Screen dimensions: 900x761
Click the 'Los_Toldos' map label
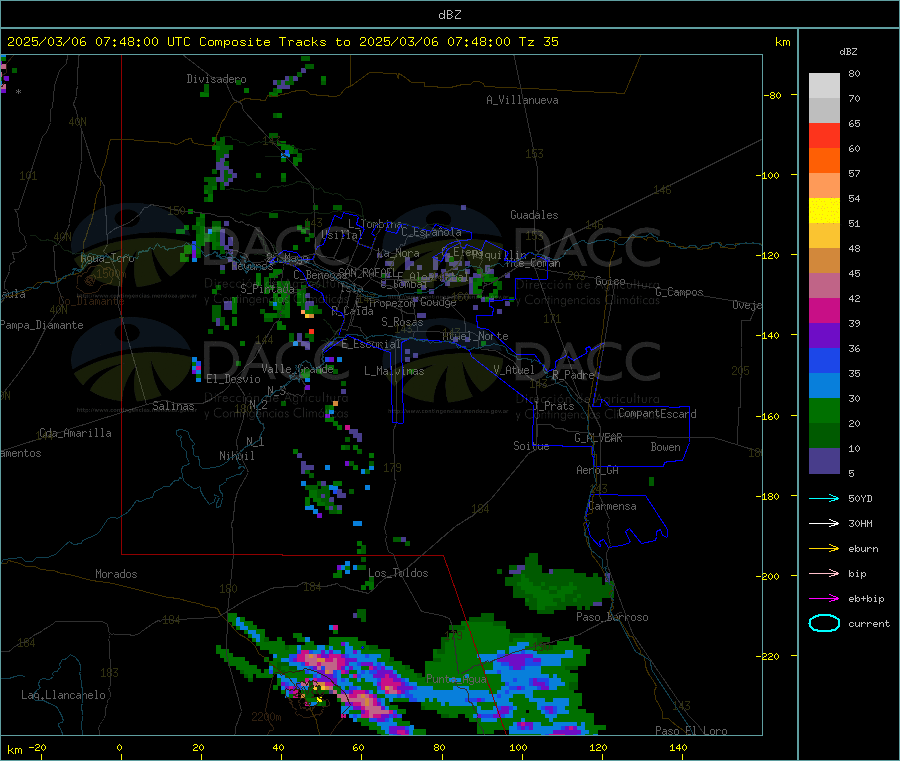(398, 573)
